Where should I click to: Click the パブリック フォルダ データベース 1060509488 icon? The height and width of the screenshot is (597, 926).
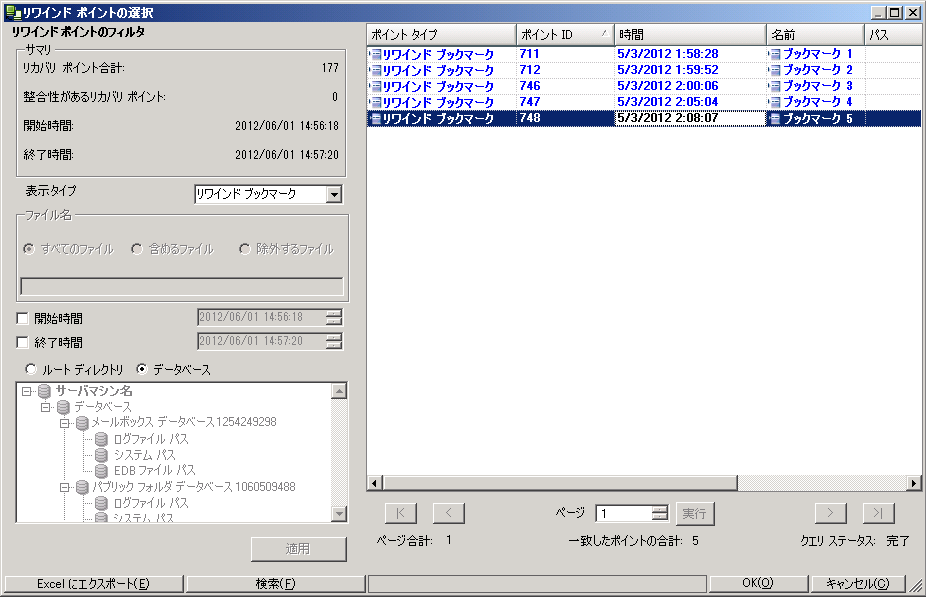coord(82,487)
